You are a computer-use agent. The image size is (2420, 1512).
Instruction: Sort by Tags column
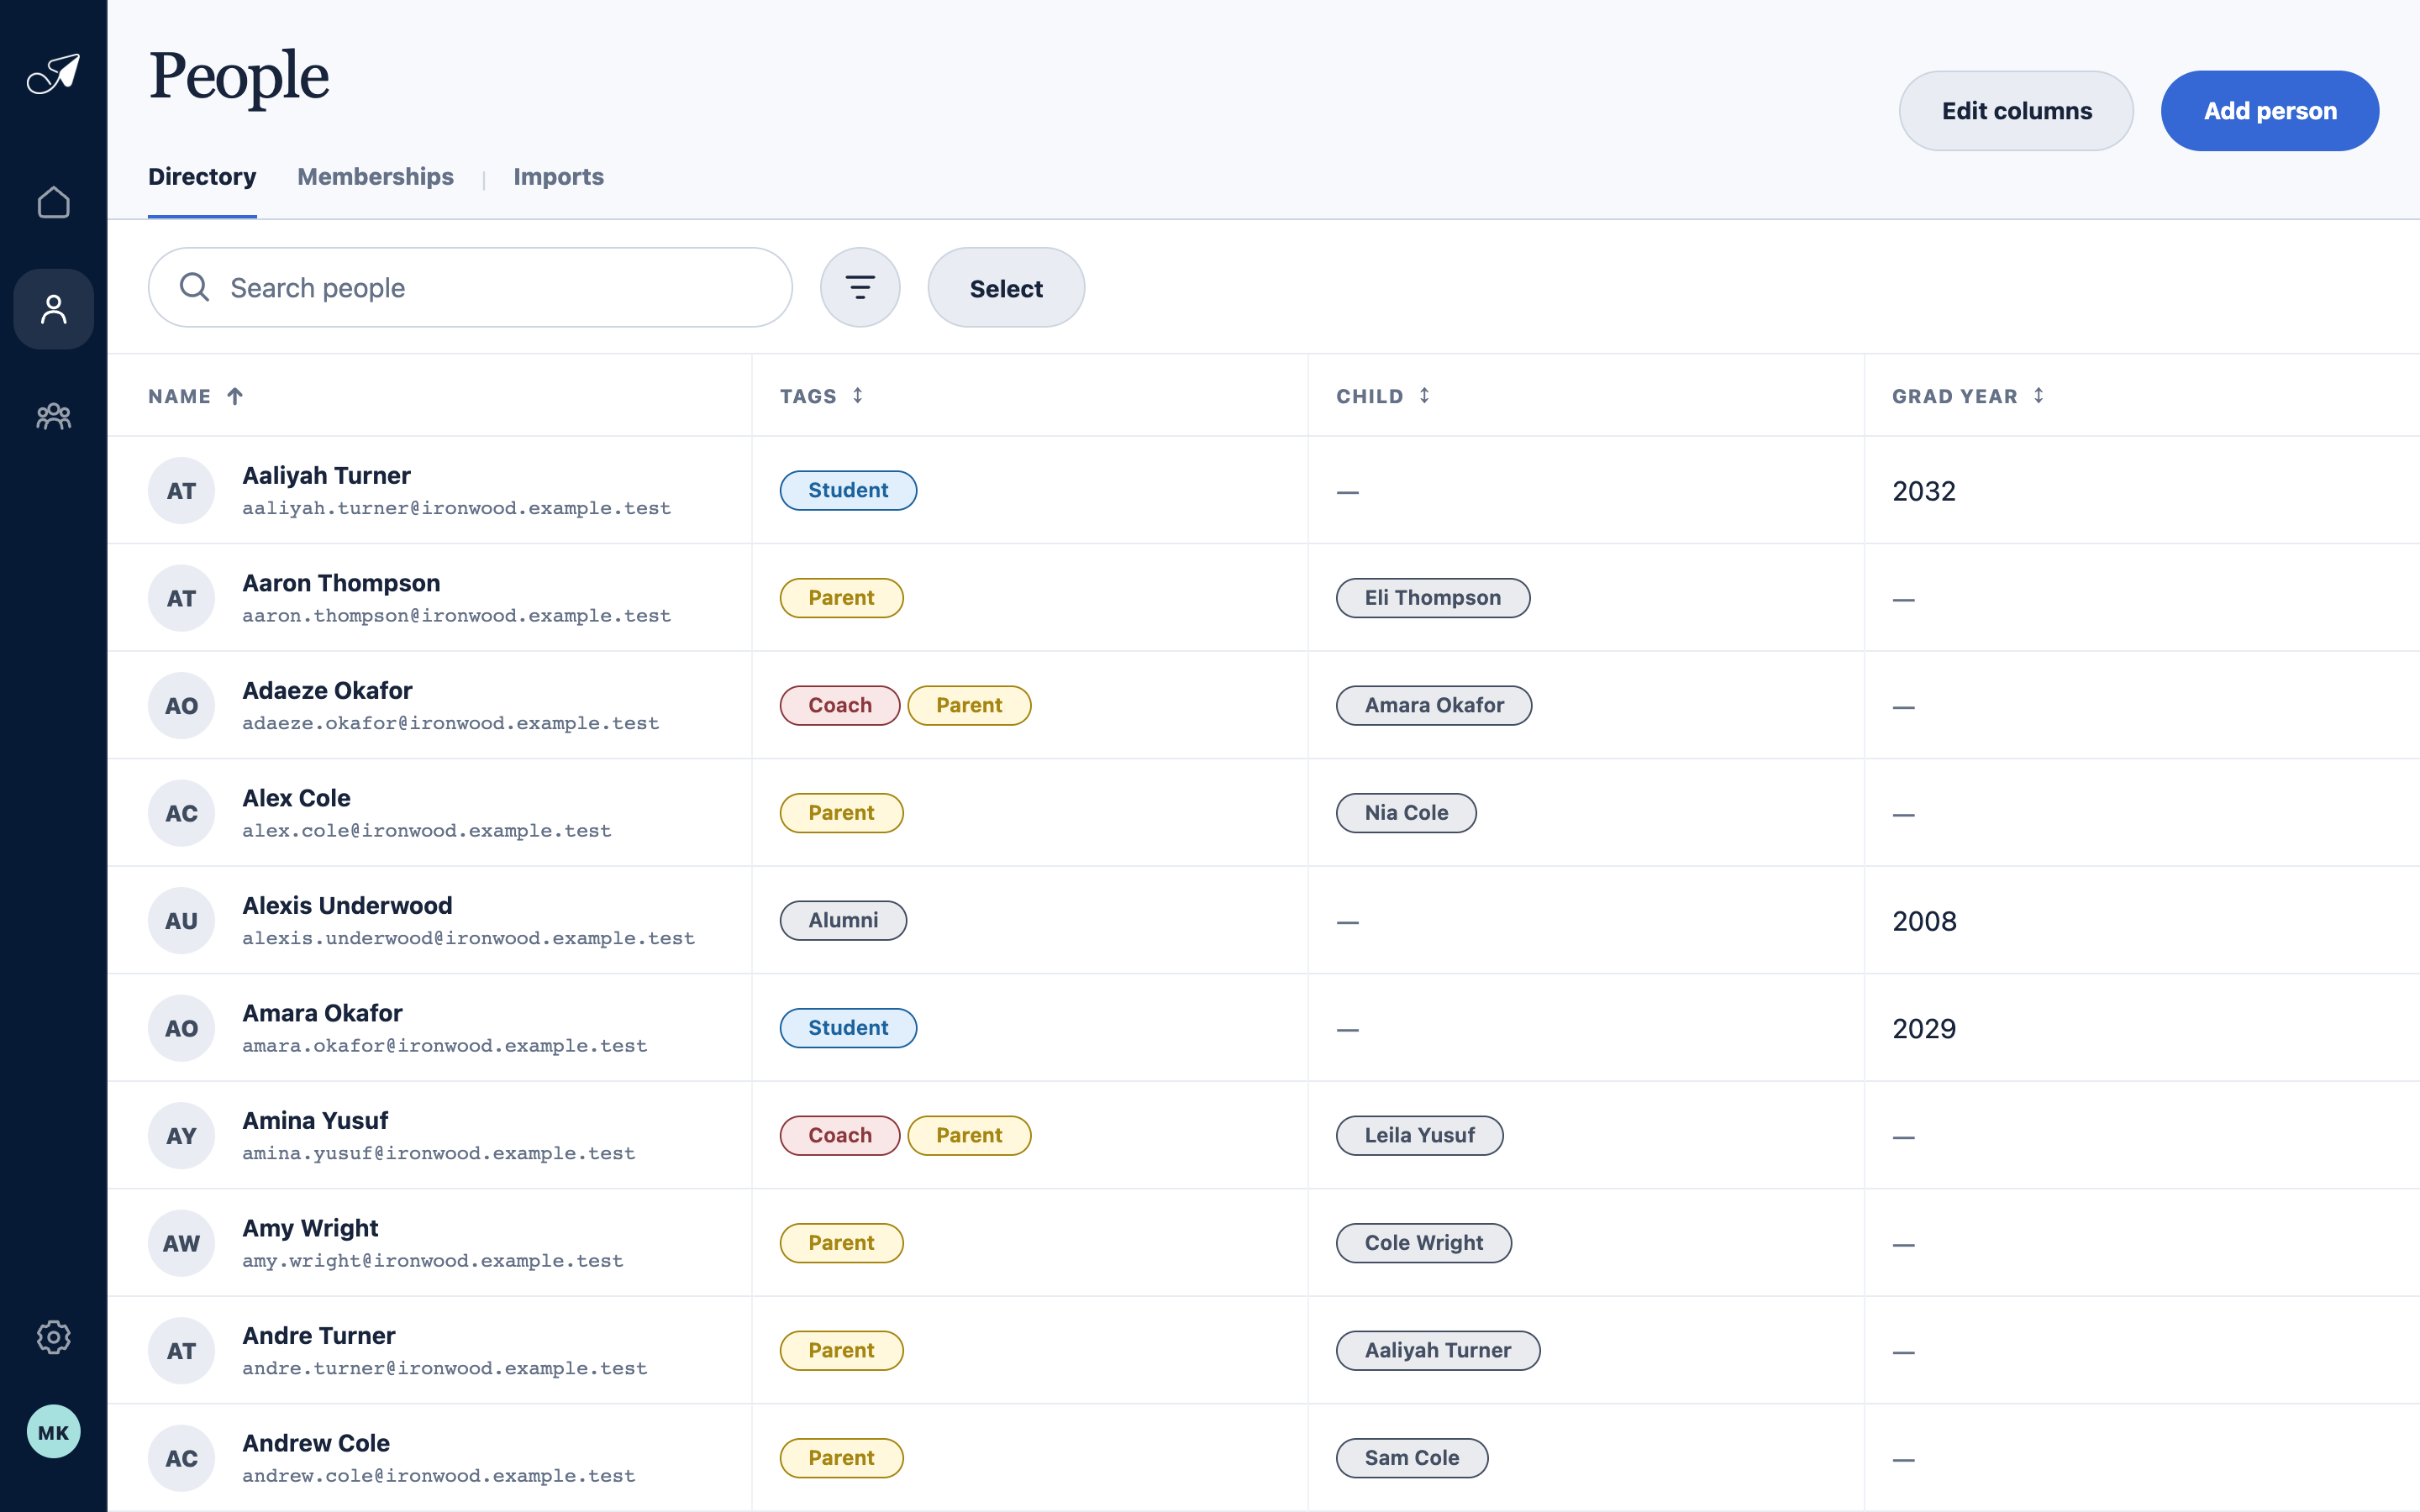click(858, 396)
